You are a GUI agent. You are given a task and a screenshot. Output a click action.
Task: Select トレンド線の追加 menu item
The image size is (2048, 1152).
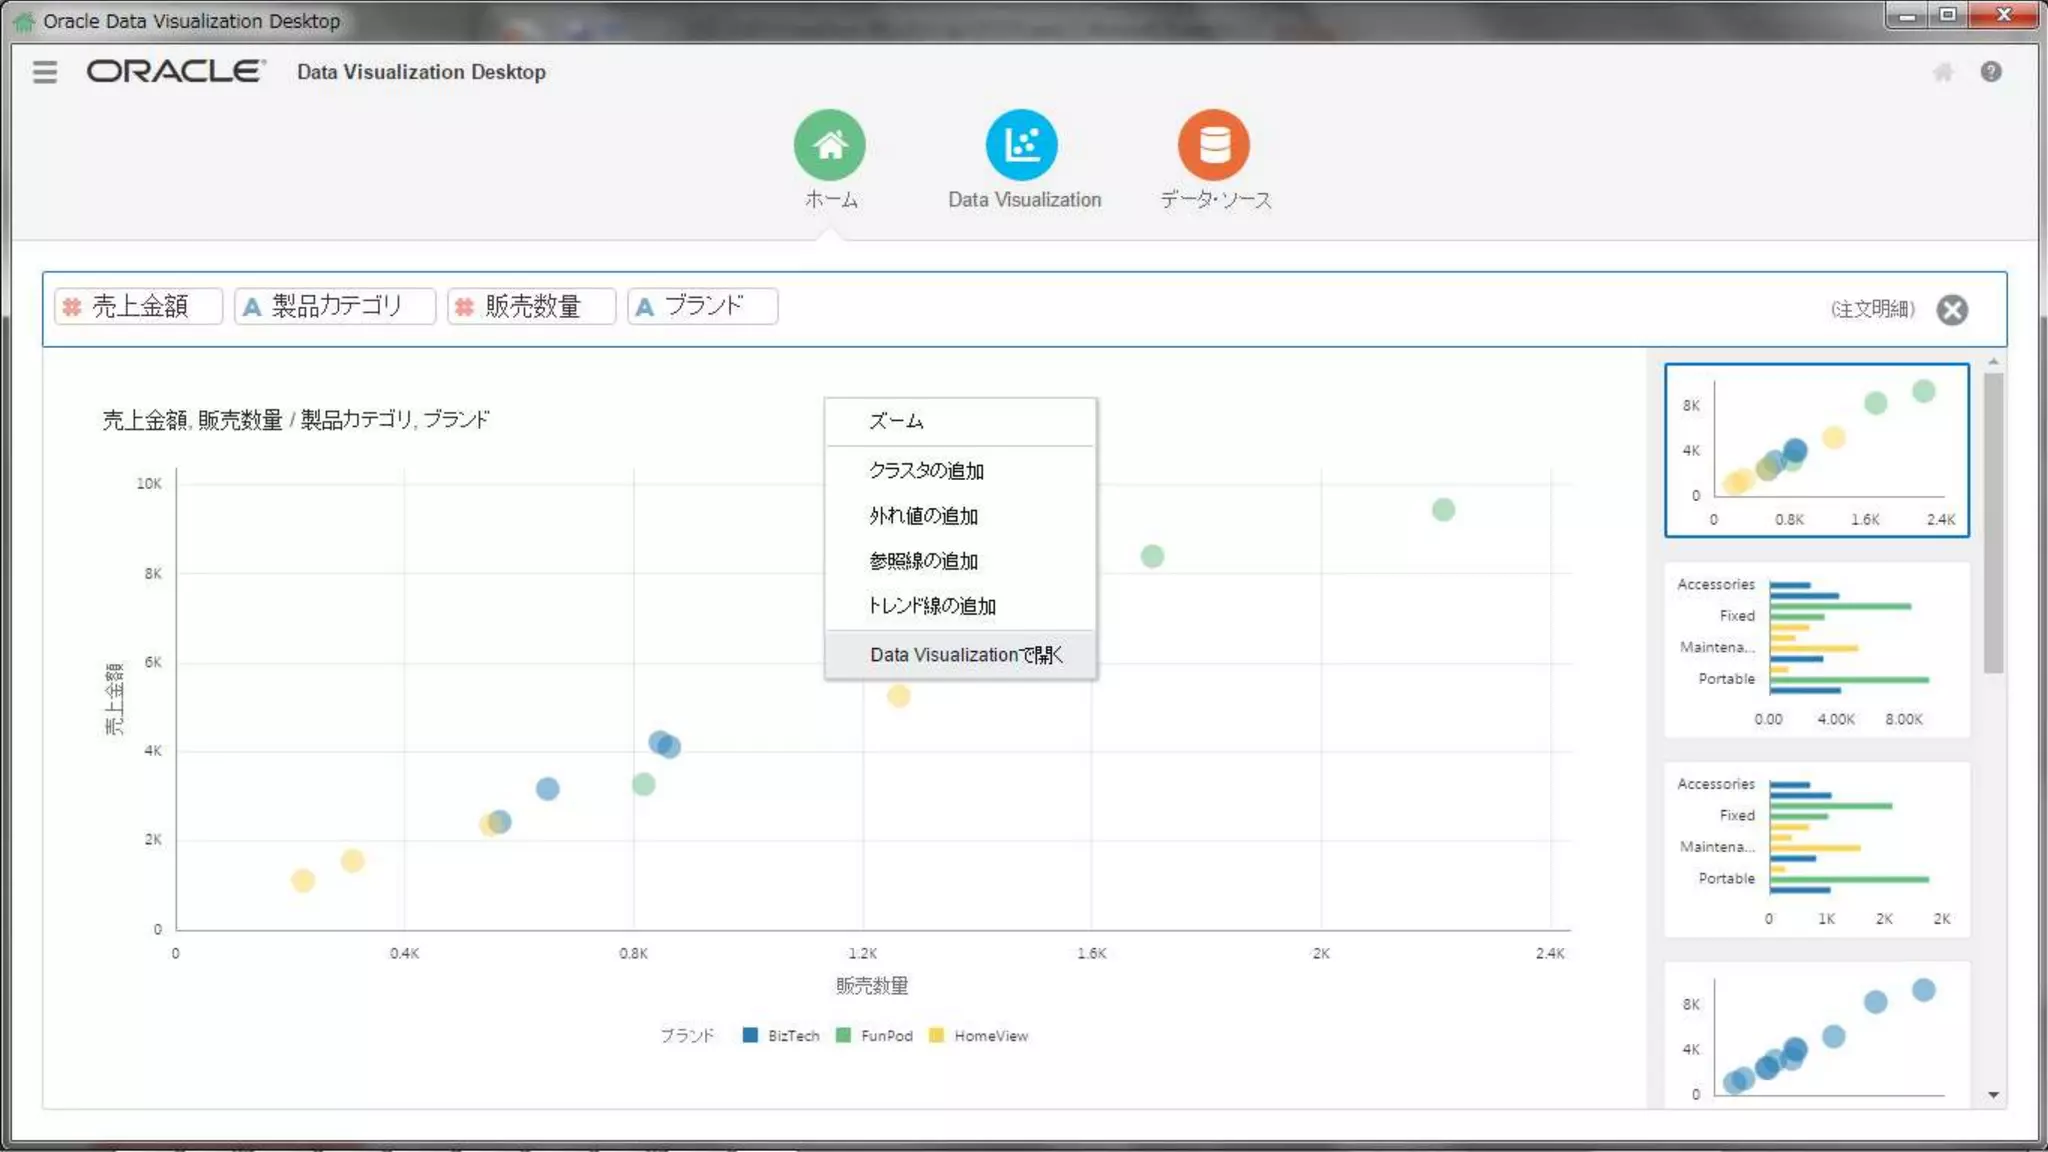pos(931,606)
